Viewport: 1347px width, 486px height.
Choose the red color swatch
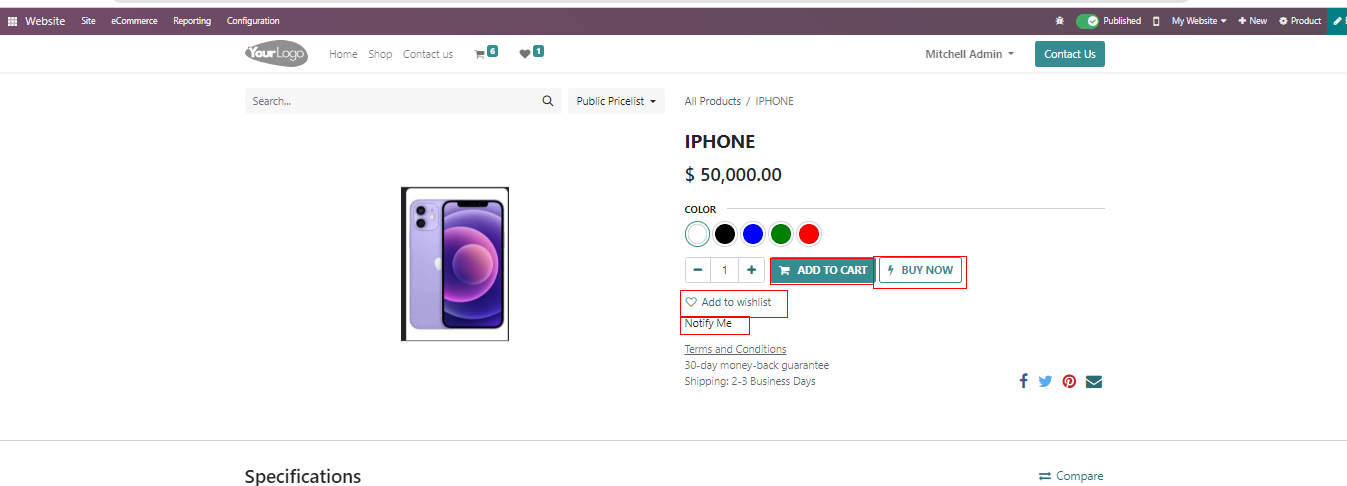click(809, 234)
